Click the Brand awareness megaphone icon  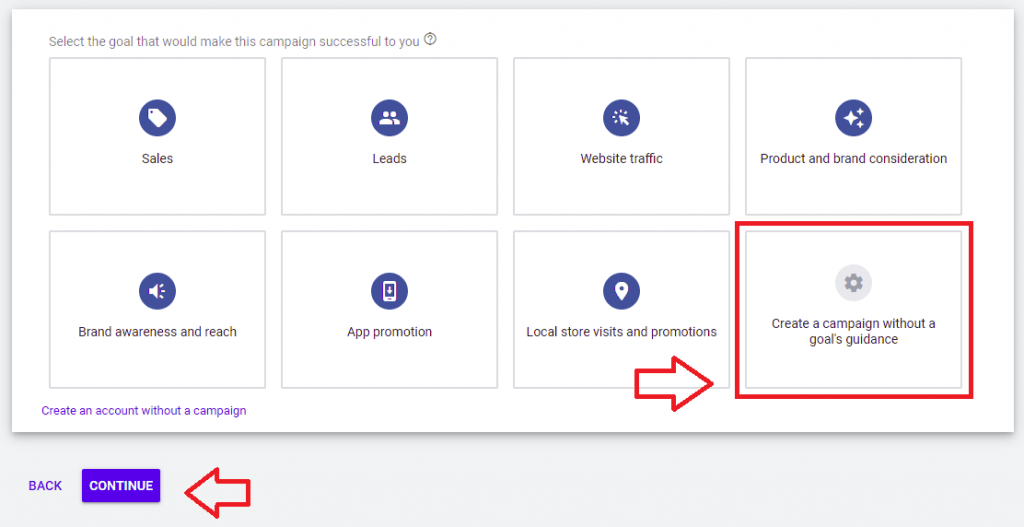tap(157, 291)
